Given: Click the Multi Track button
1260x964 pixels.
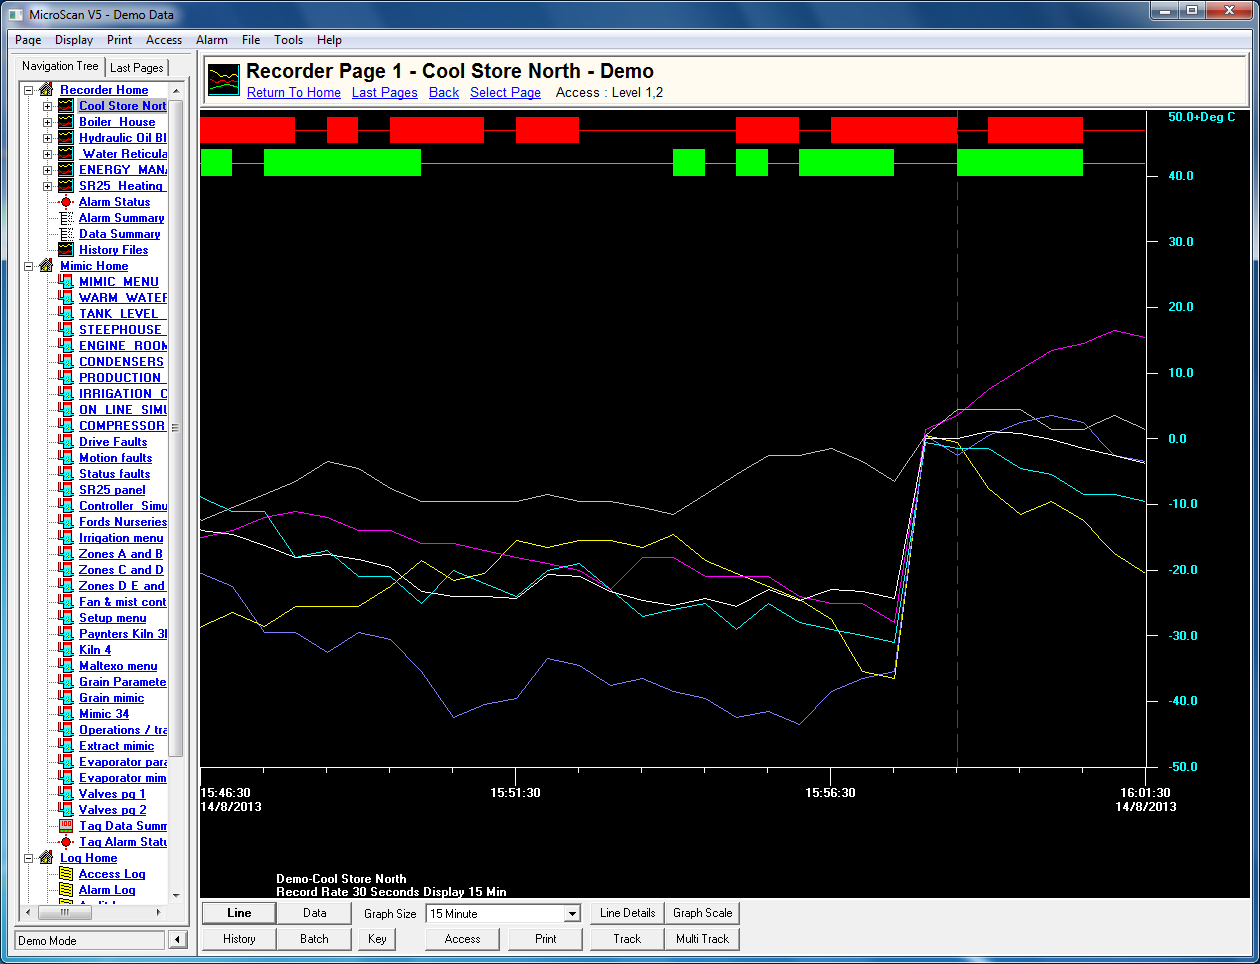Looking at the screenshot, I should [702, 939].
